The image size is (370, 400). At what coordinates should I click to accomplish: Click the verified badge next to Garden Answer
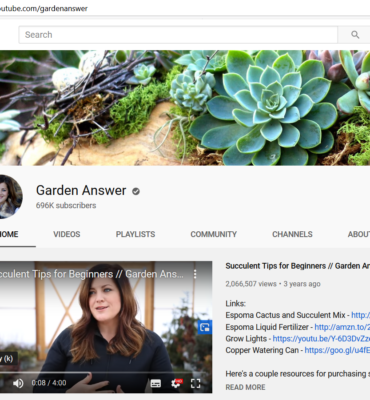coord(136,191)
